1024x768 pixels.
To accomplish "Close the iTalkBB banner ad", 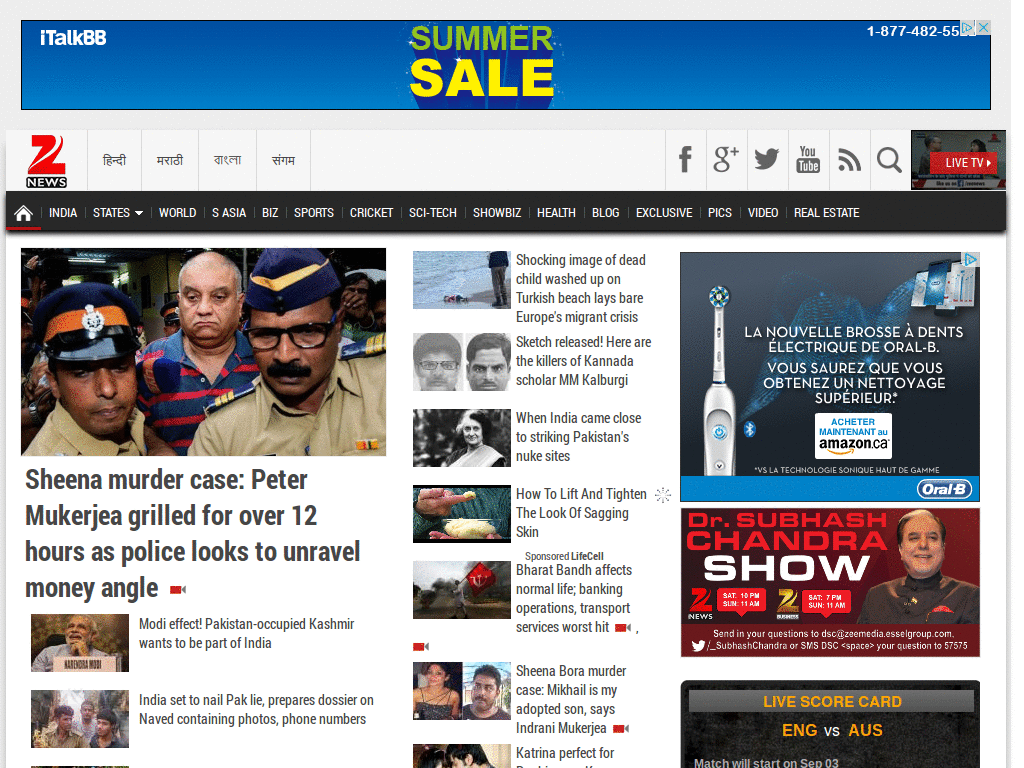I will click(983, 27).
